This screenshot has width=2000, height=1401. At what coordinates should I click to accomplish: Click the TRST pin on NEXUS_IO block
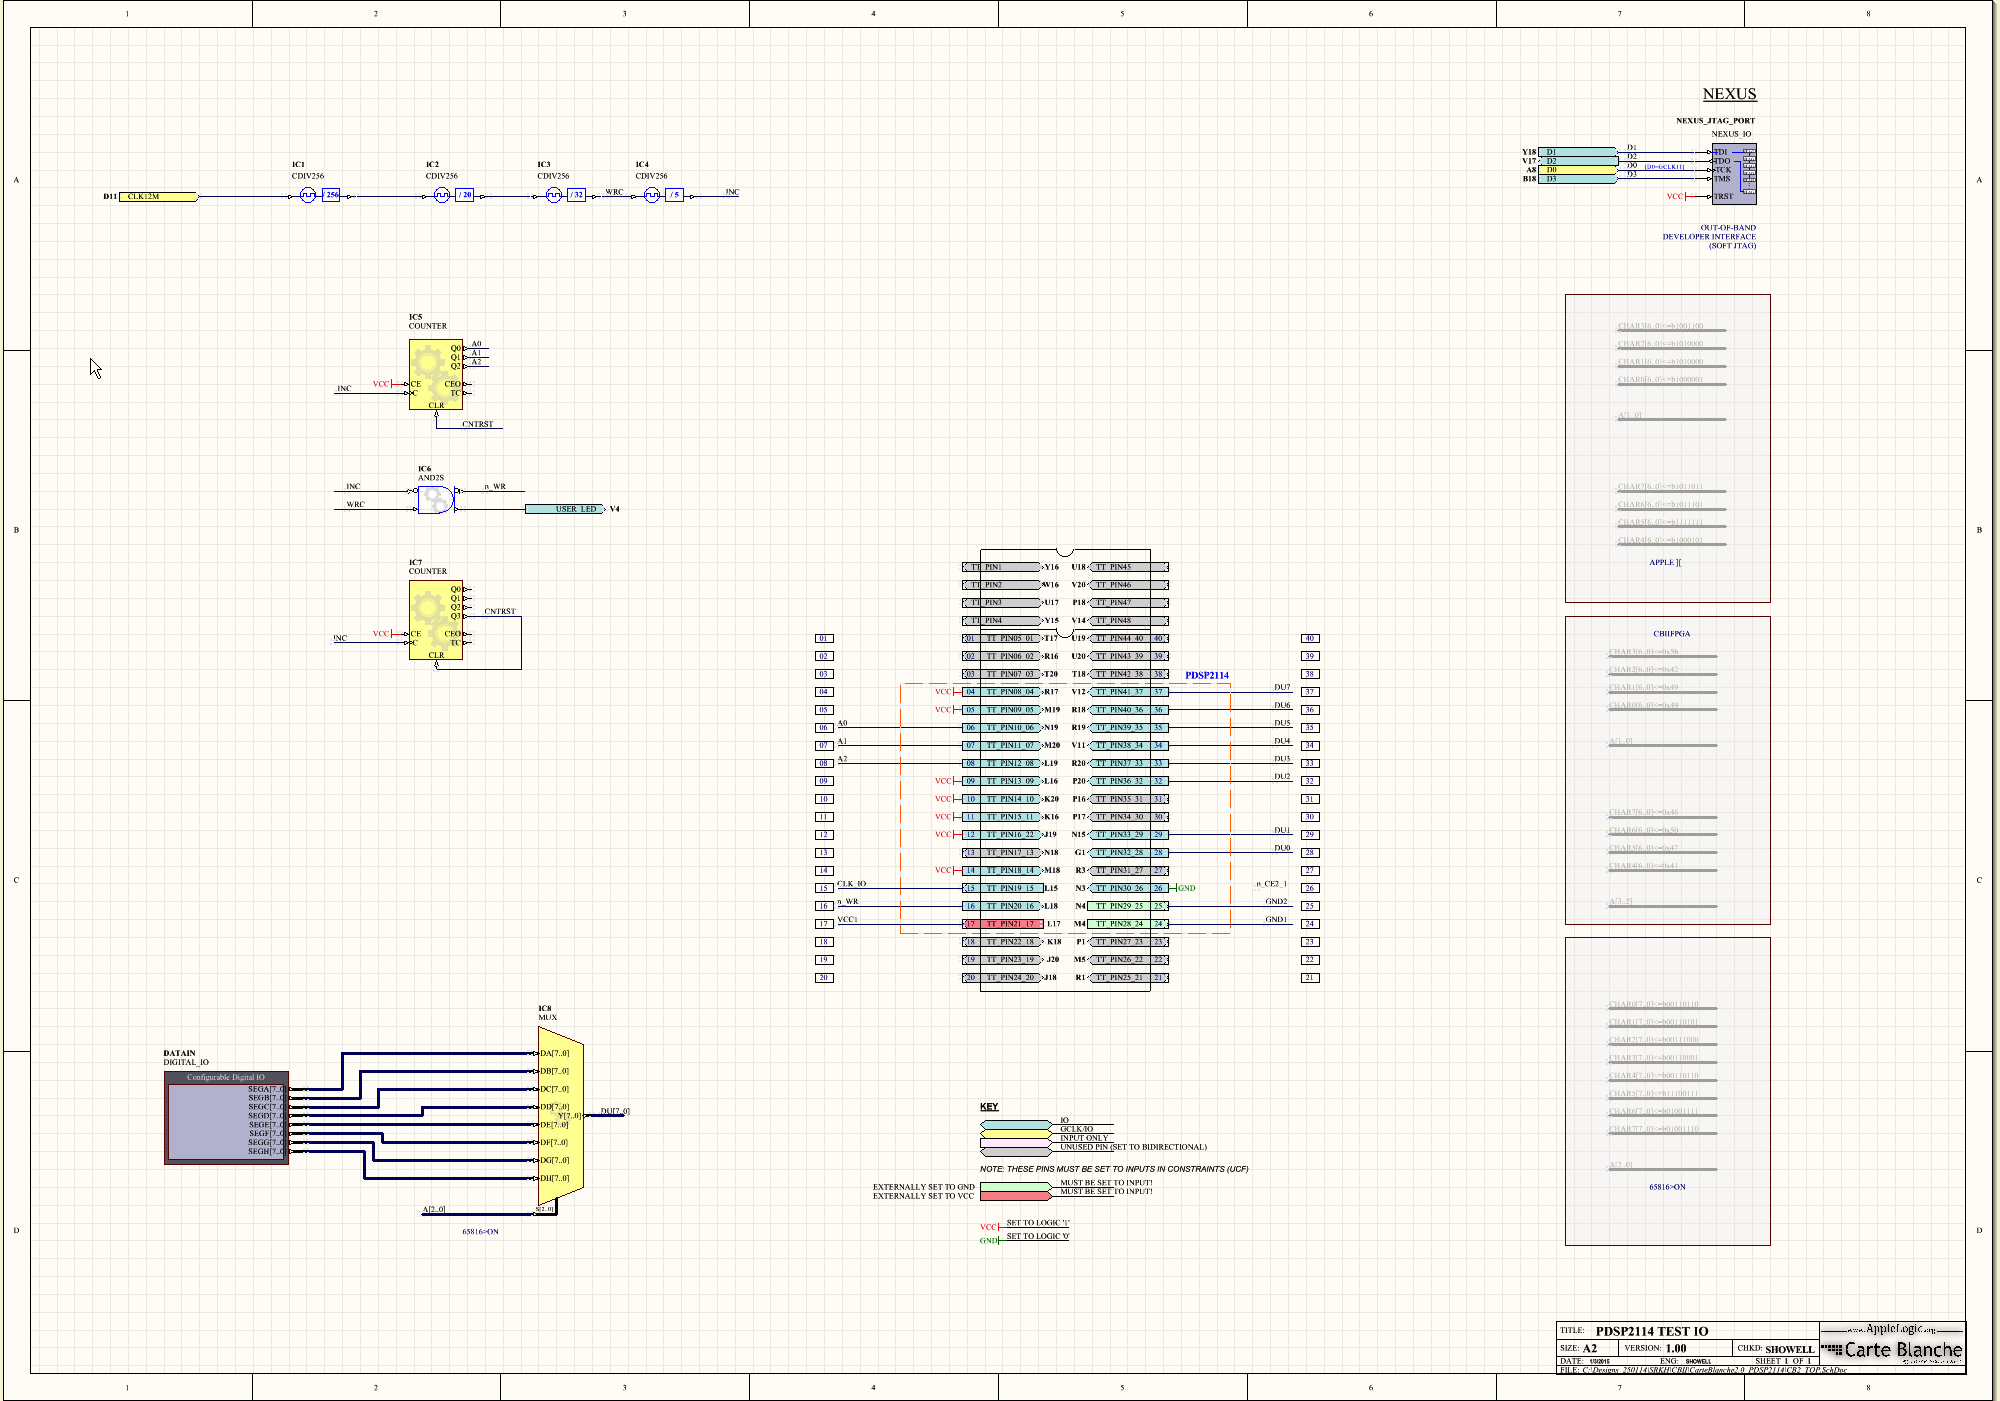1723,196
